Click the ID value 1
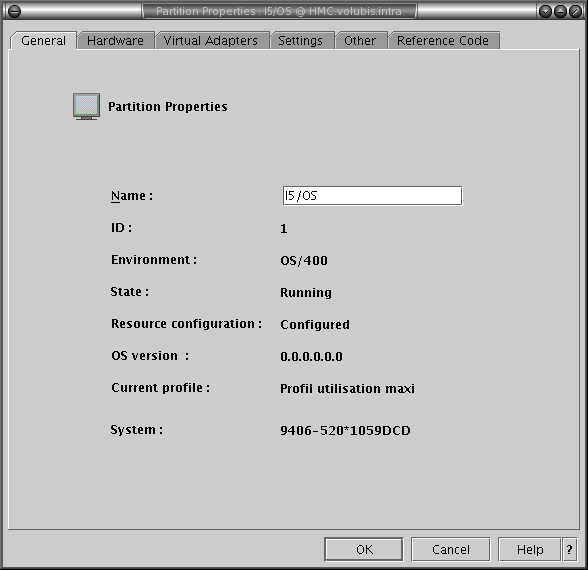 tap(284, 228)
